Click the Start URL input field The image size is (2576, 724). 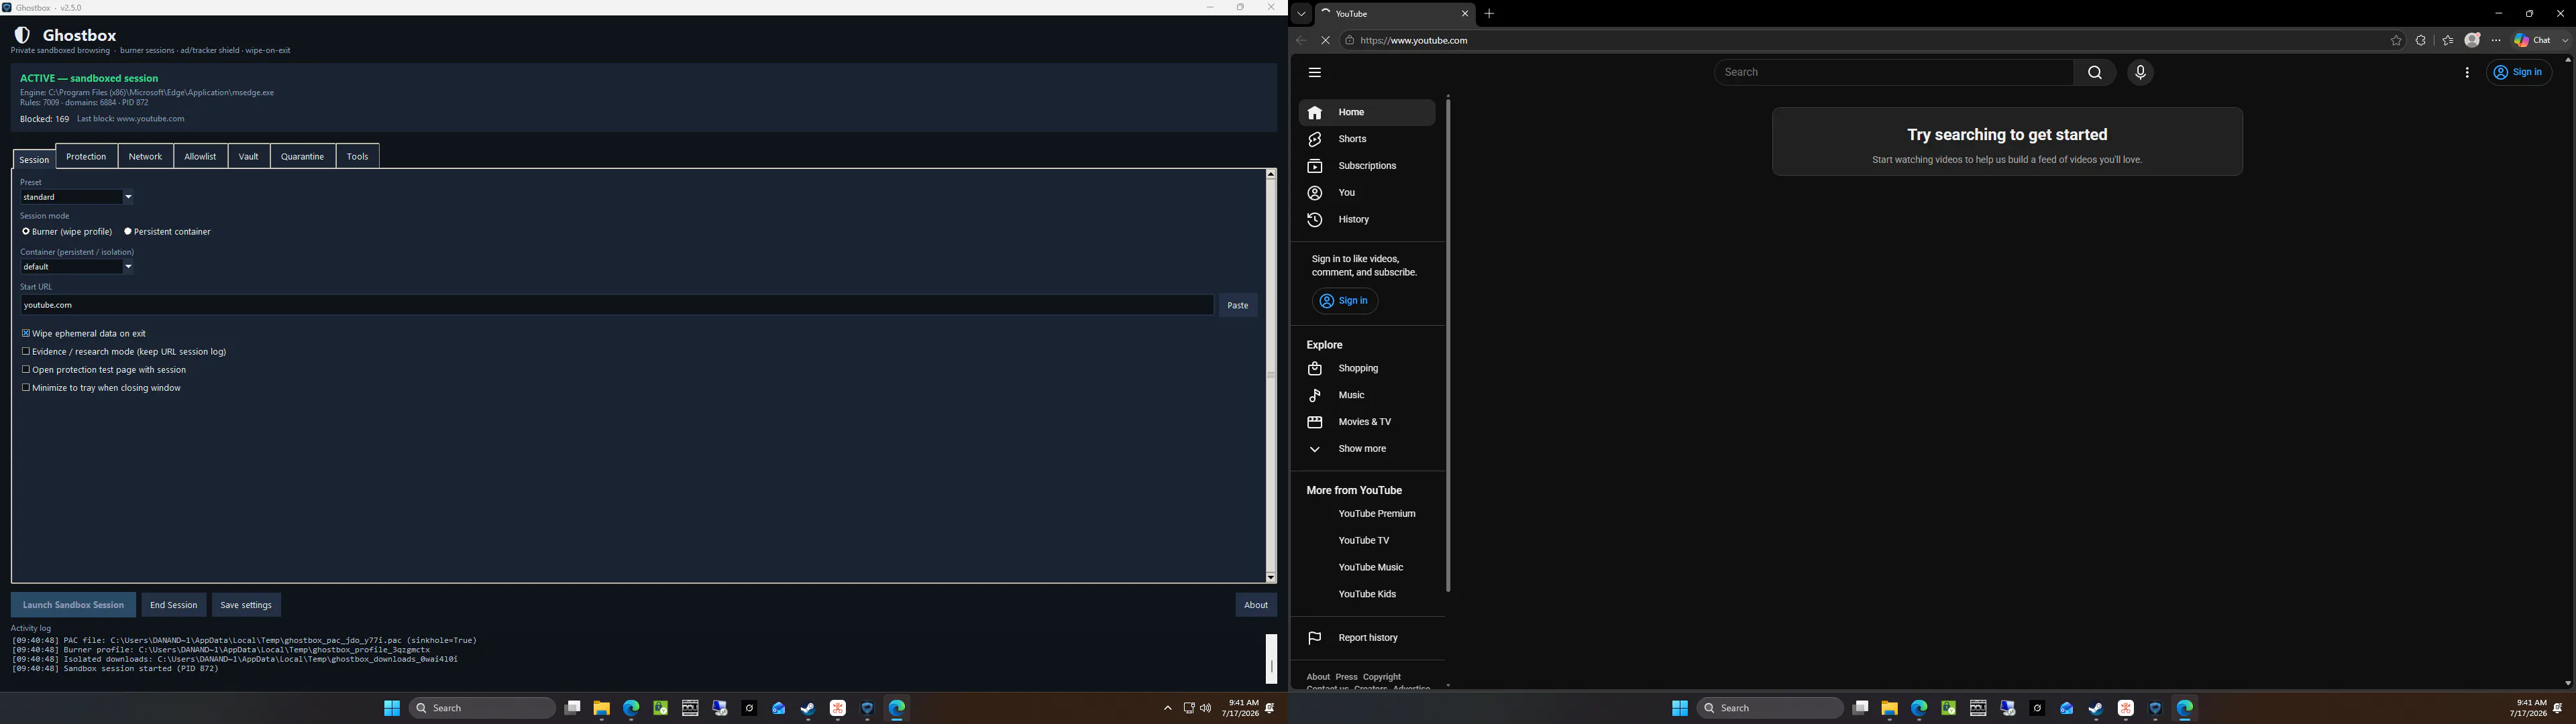coord(616,306)
